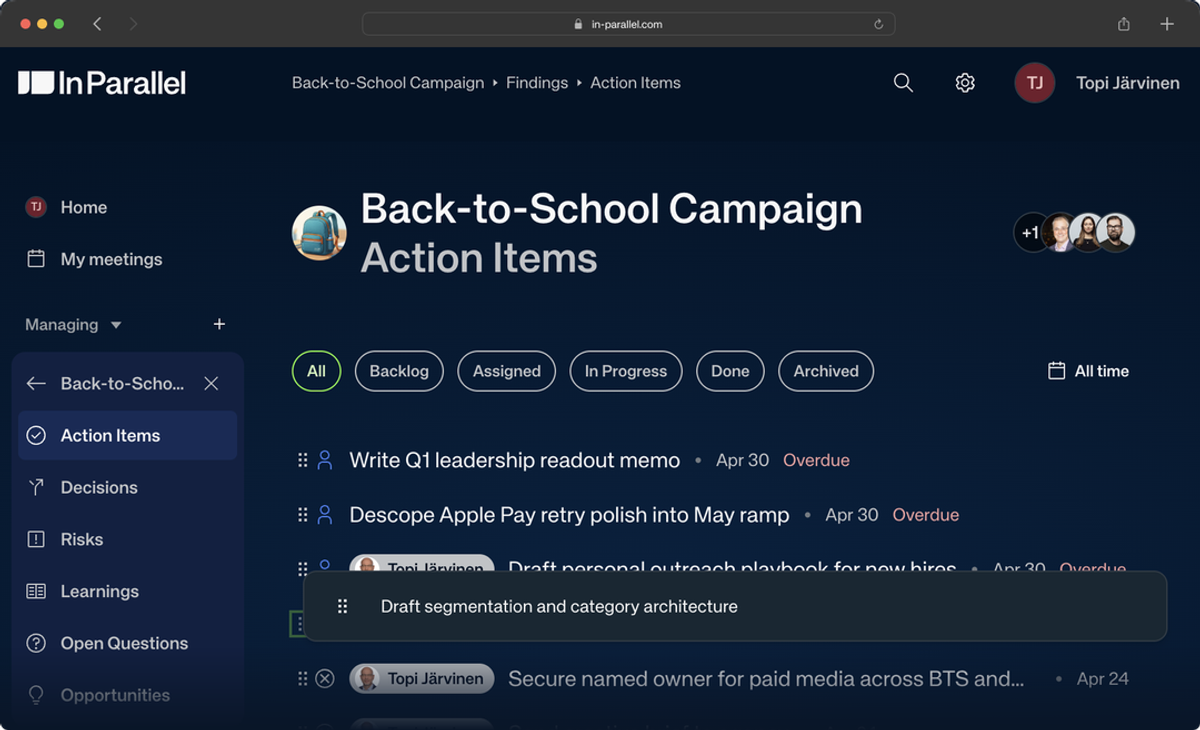Click assignee icon on Write Q1 memo row

(324, 460)
